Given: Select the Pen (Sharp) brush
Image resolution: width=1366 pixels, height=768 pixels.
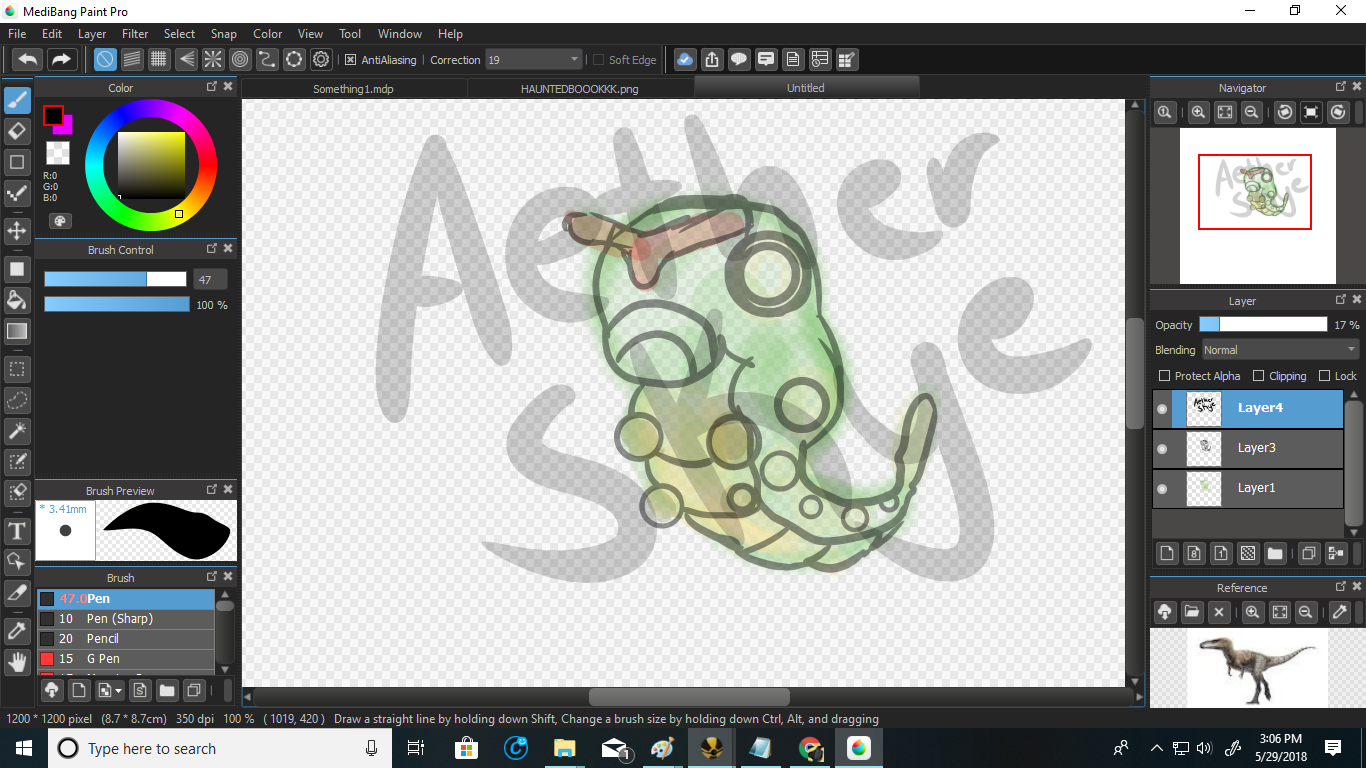Looking at the screenshot, I should coord(126,619).
